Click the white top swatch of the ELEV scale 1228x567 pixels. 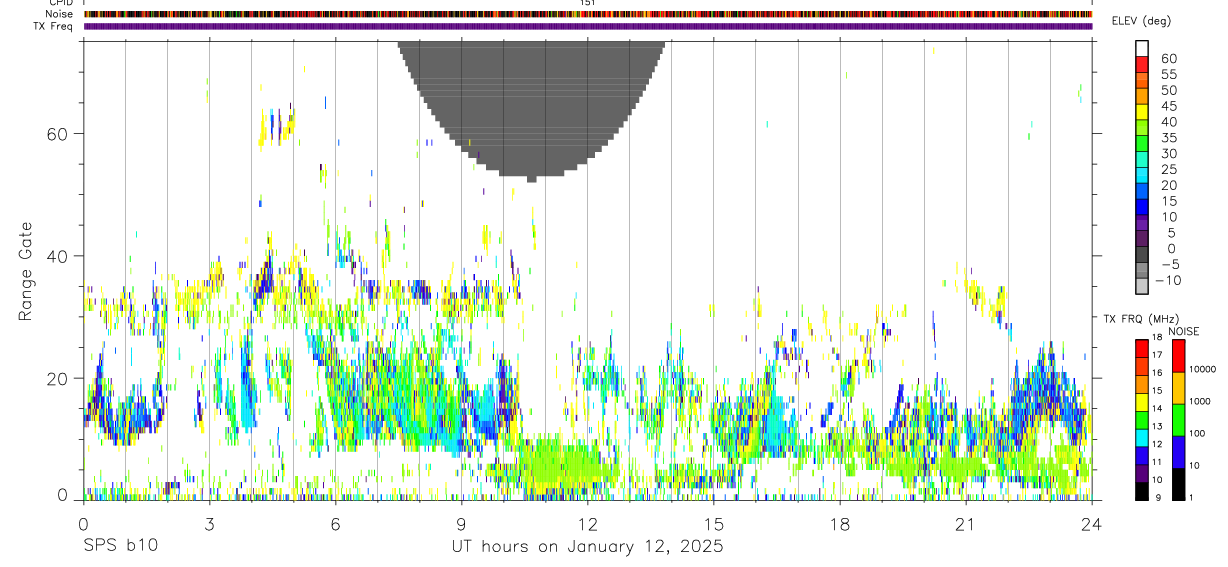1141,48
